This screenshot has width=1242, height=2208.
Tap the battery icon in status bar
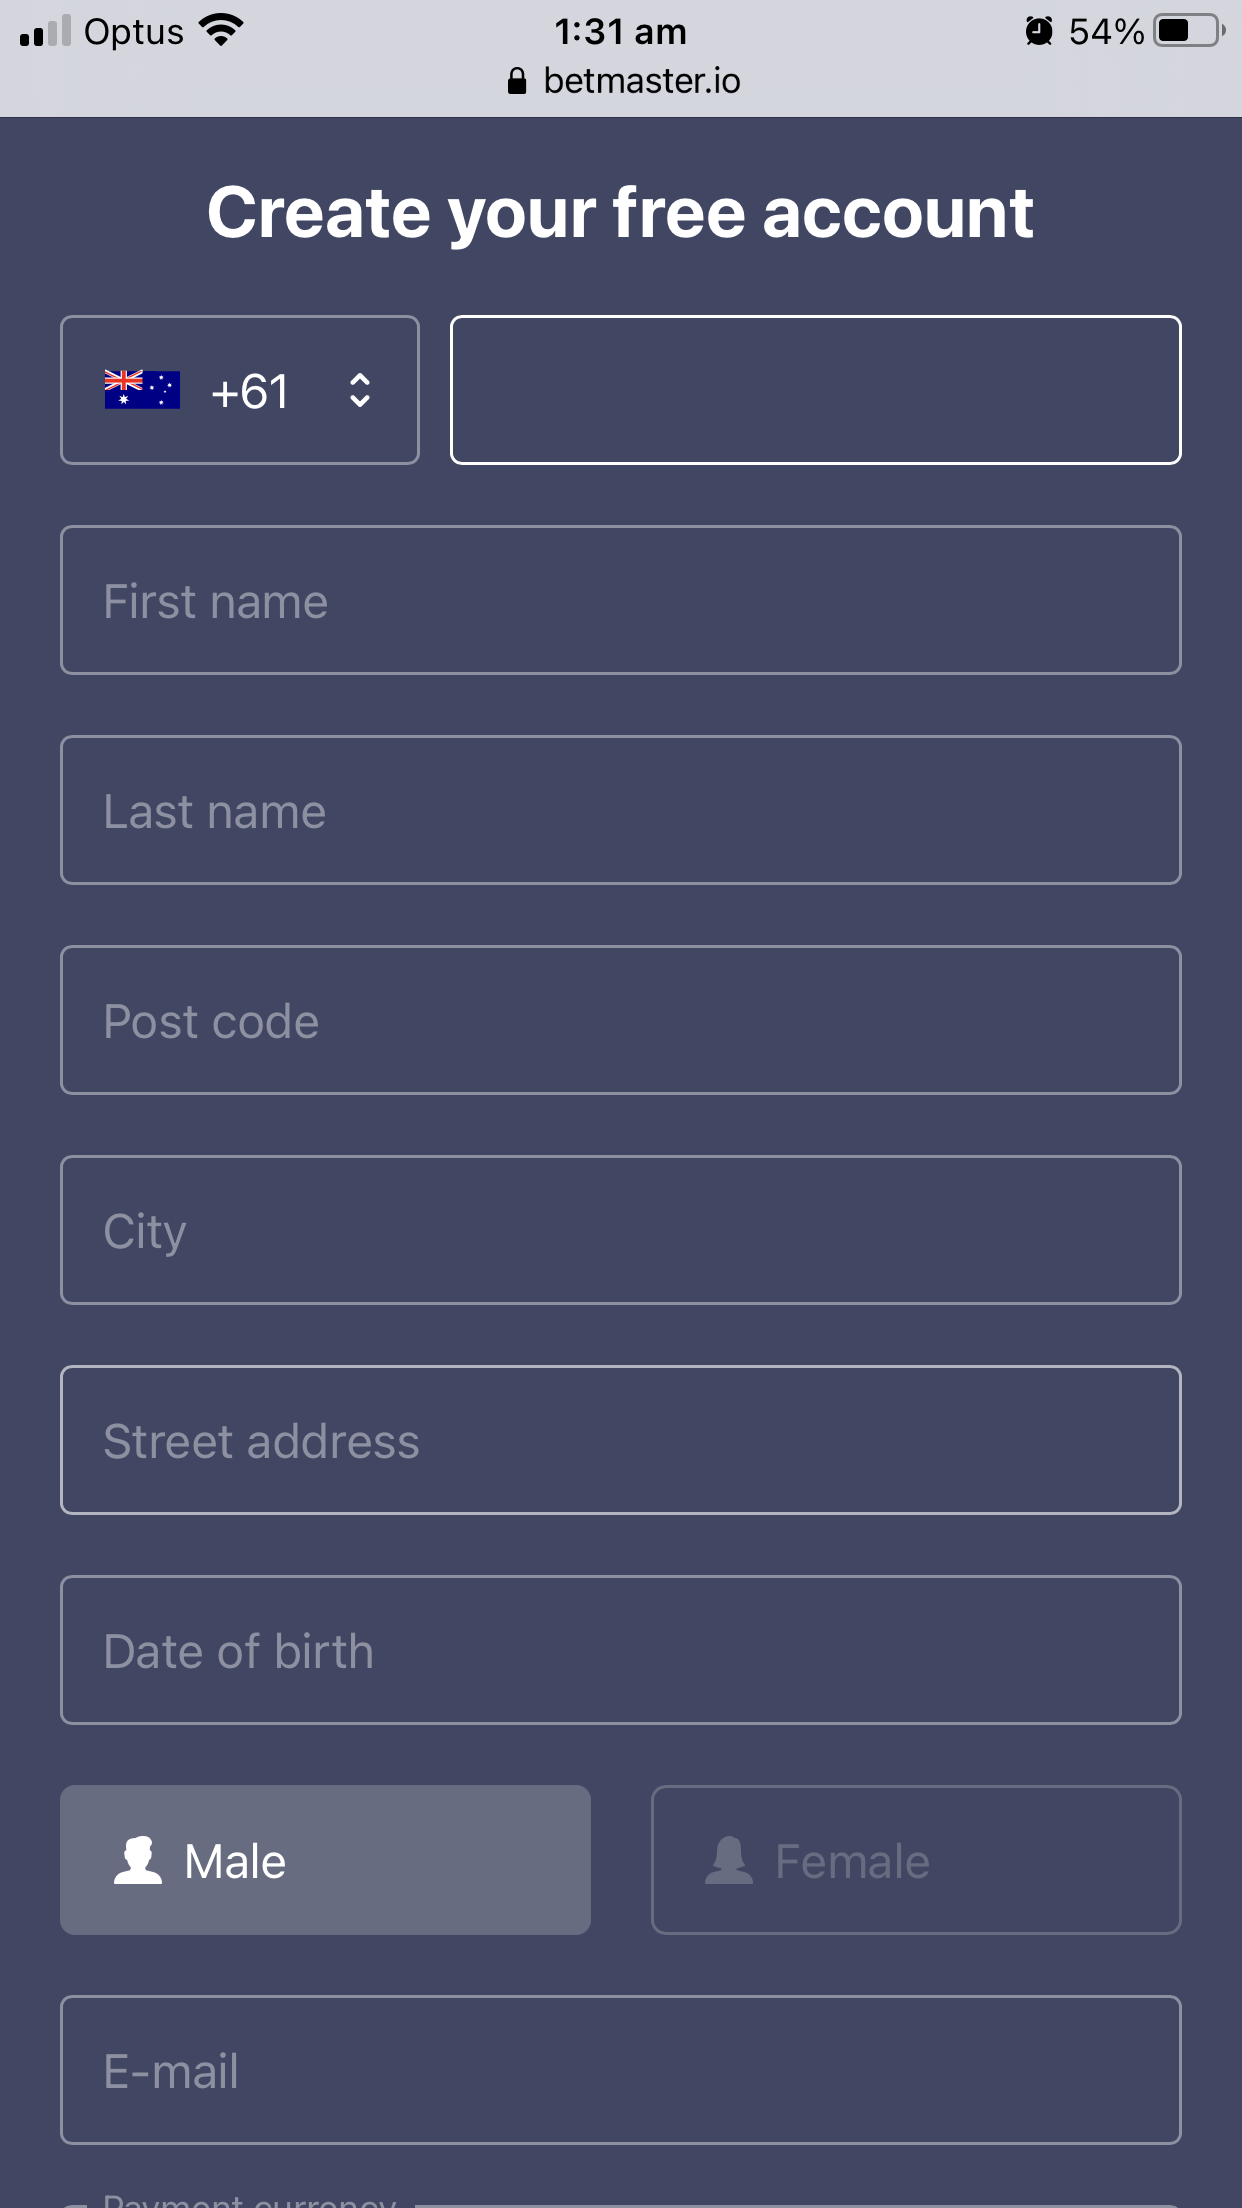point(1188,31)
